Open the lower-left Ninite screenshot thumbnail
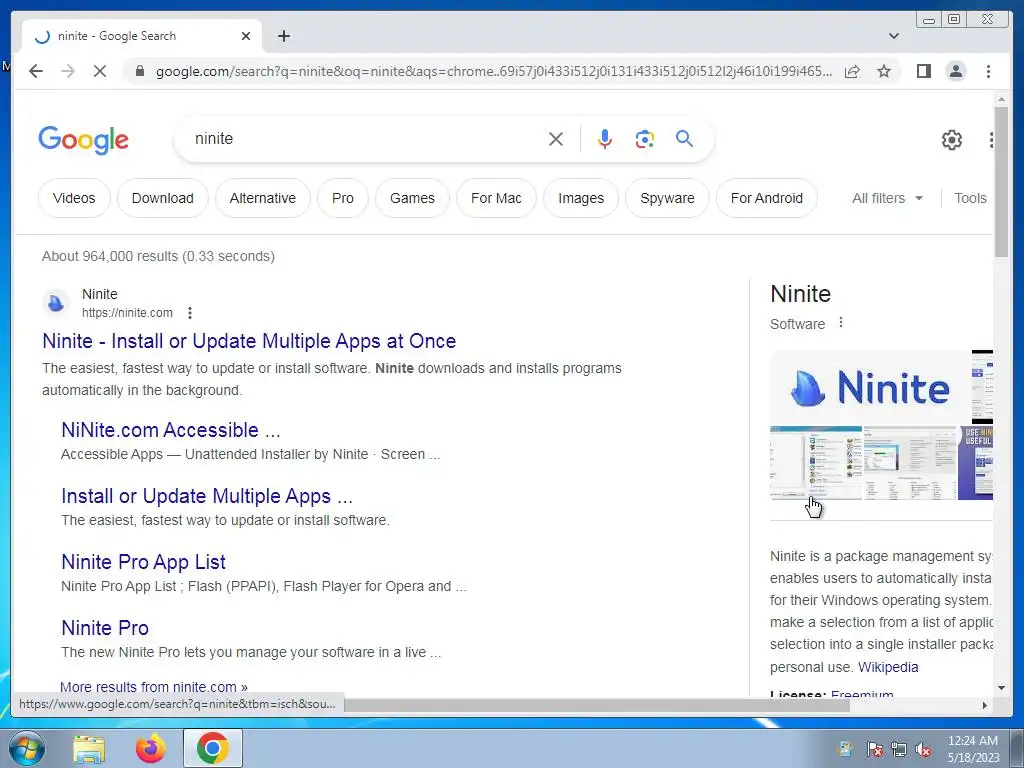Screen dimensions: 1024x768 pyautogui.click(x=816, y=463)
